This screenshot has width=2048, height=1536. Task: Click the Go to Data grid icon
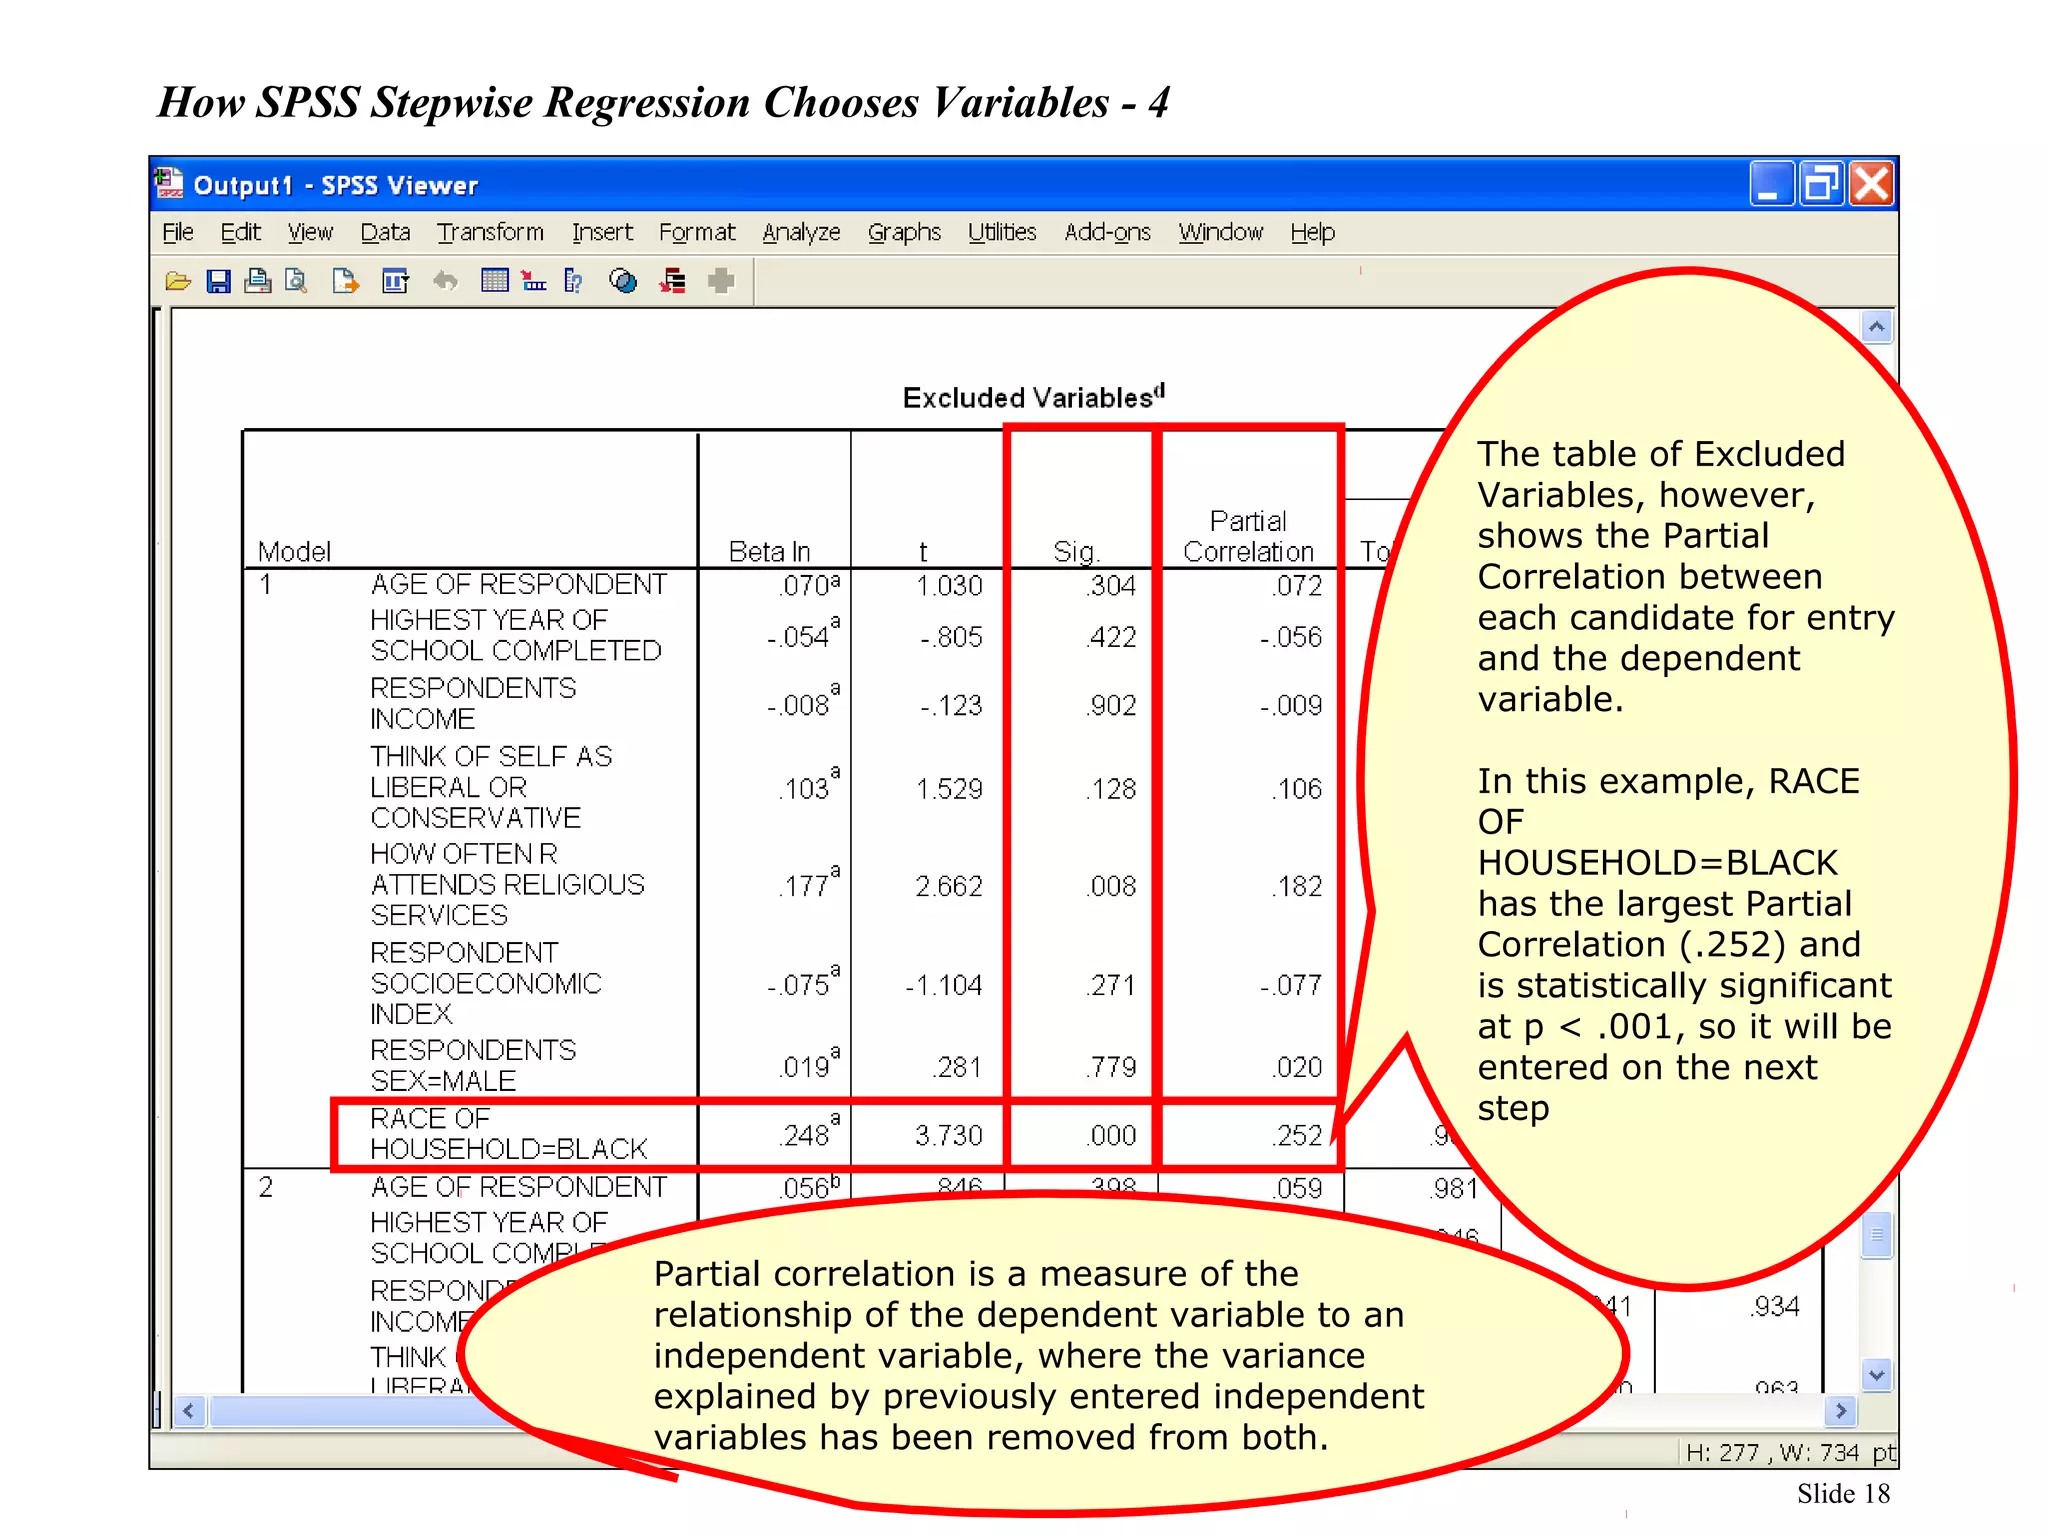tap(494, 281)
